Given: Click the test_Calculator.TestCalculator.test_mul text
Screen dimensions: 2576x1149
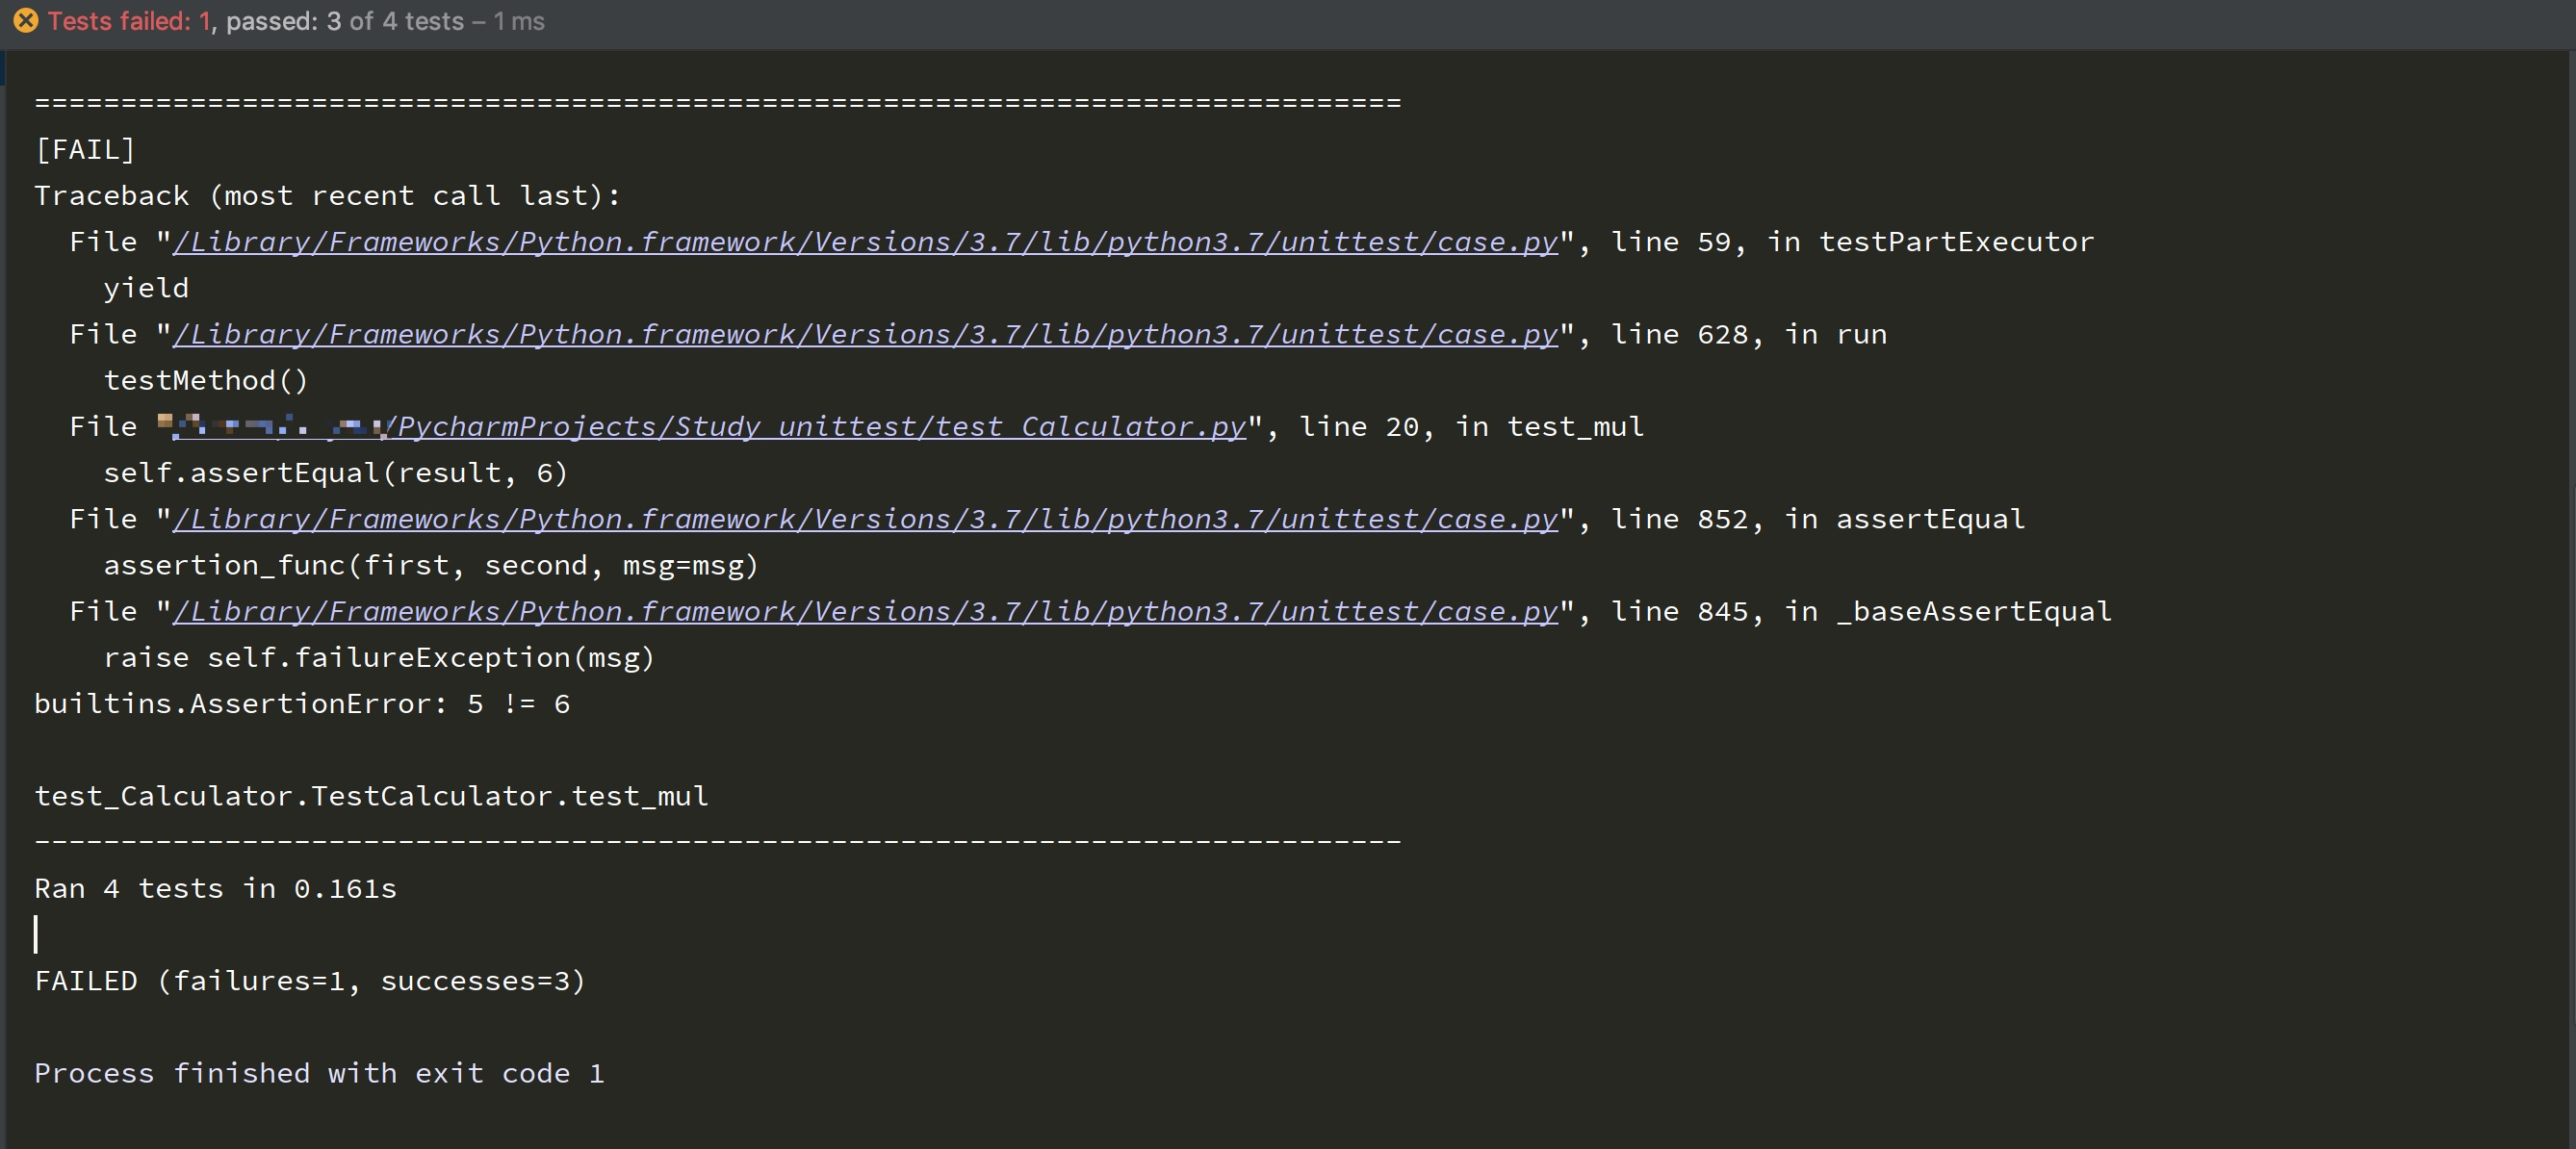Looking at the screenshot, I should (371, 796).
